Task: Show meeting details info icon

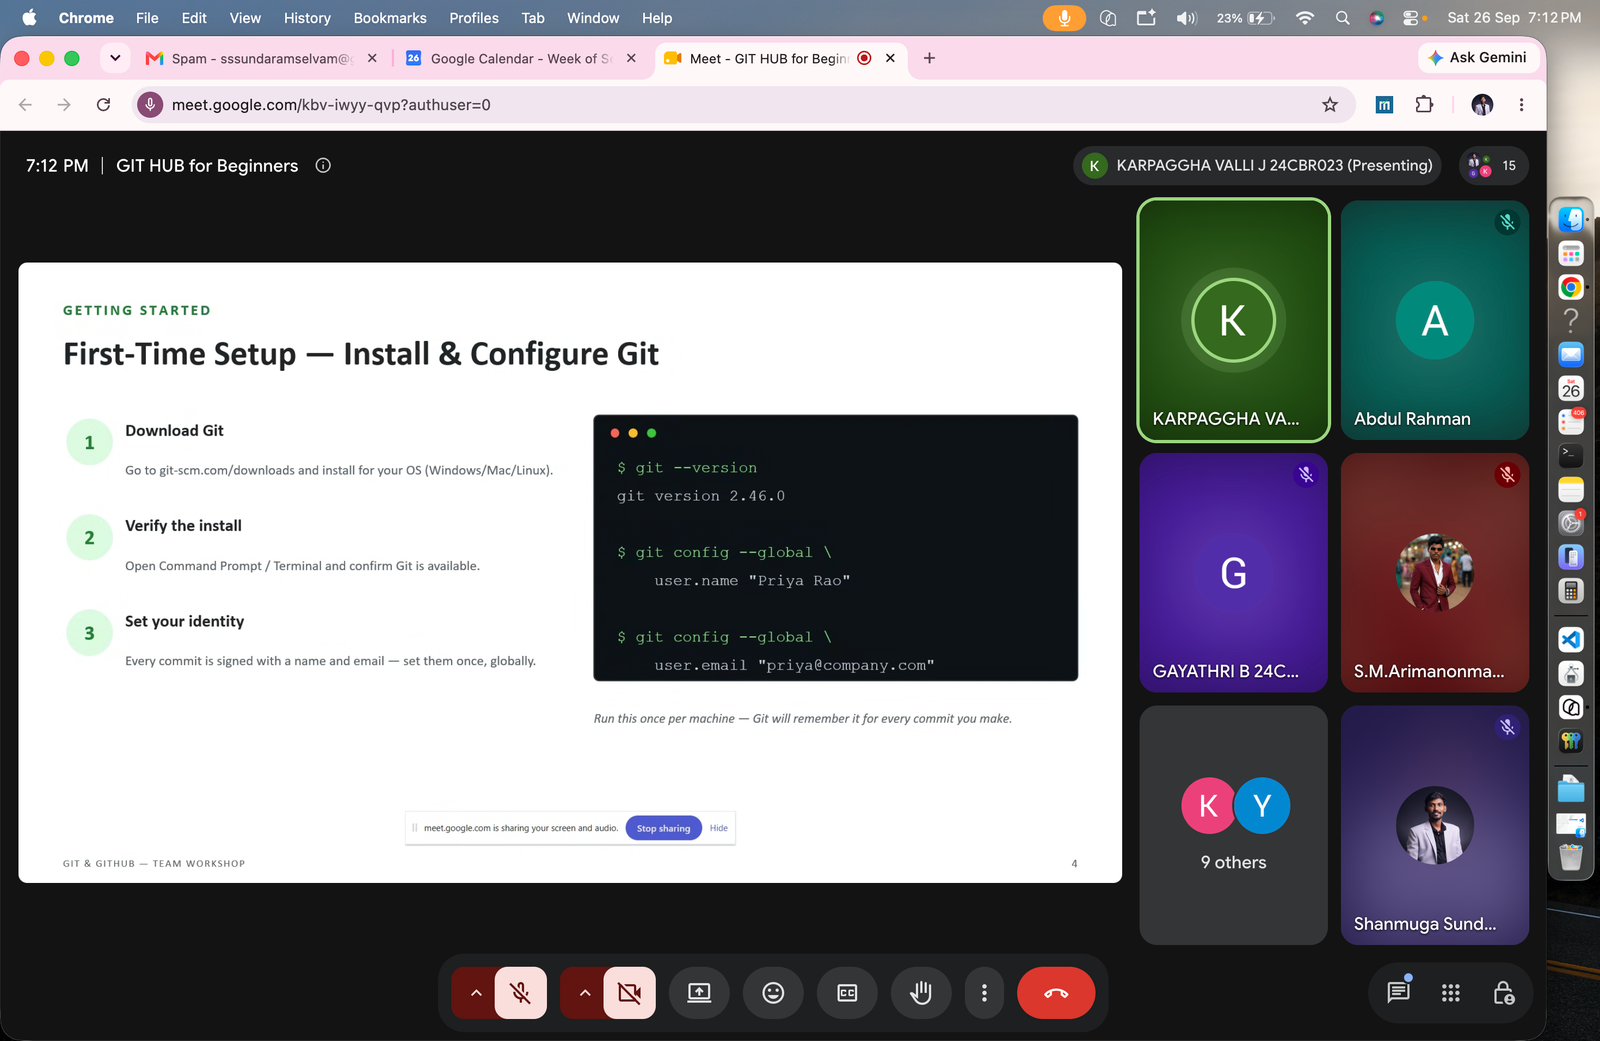Action: (x=323, y=165)
